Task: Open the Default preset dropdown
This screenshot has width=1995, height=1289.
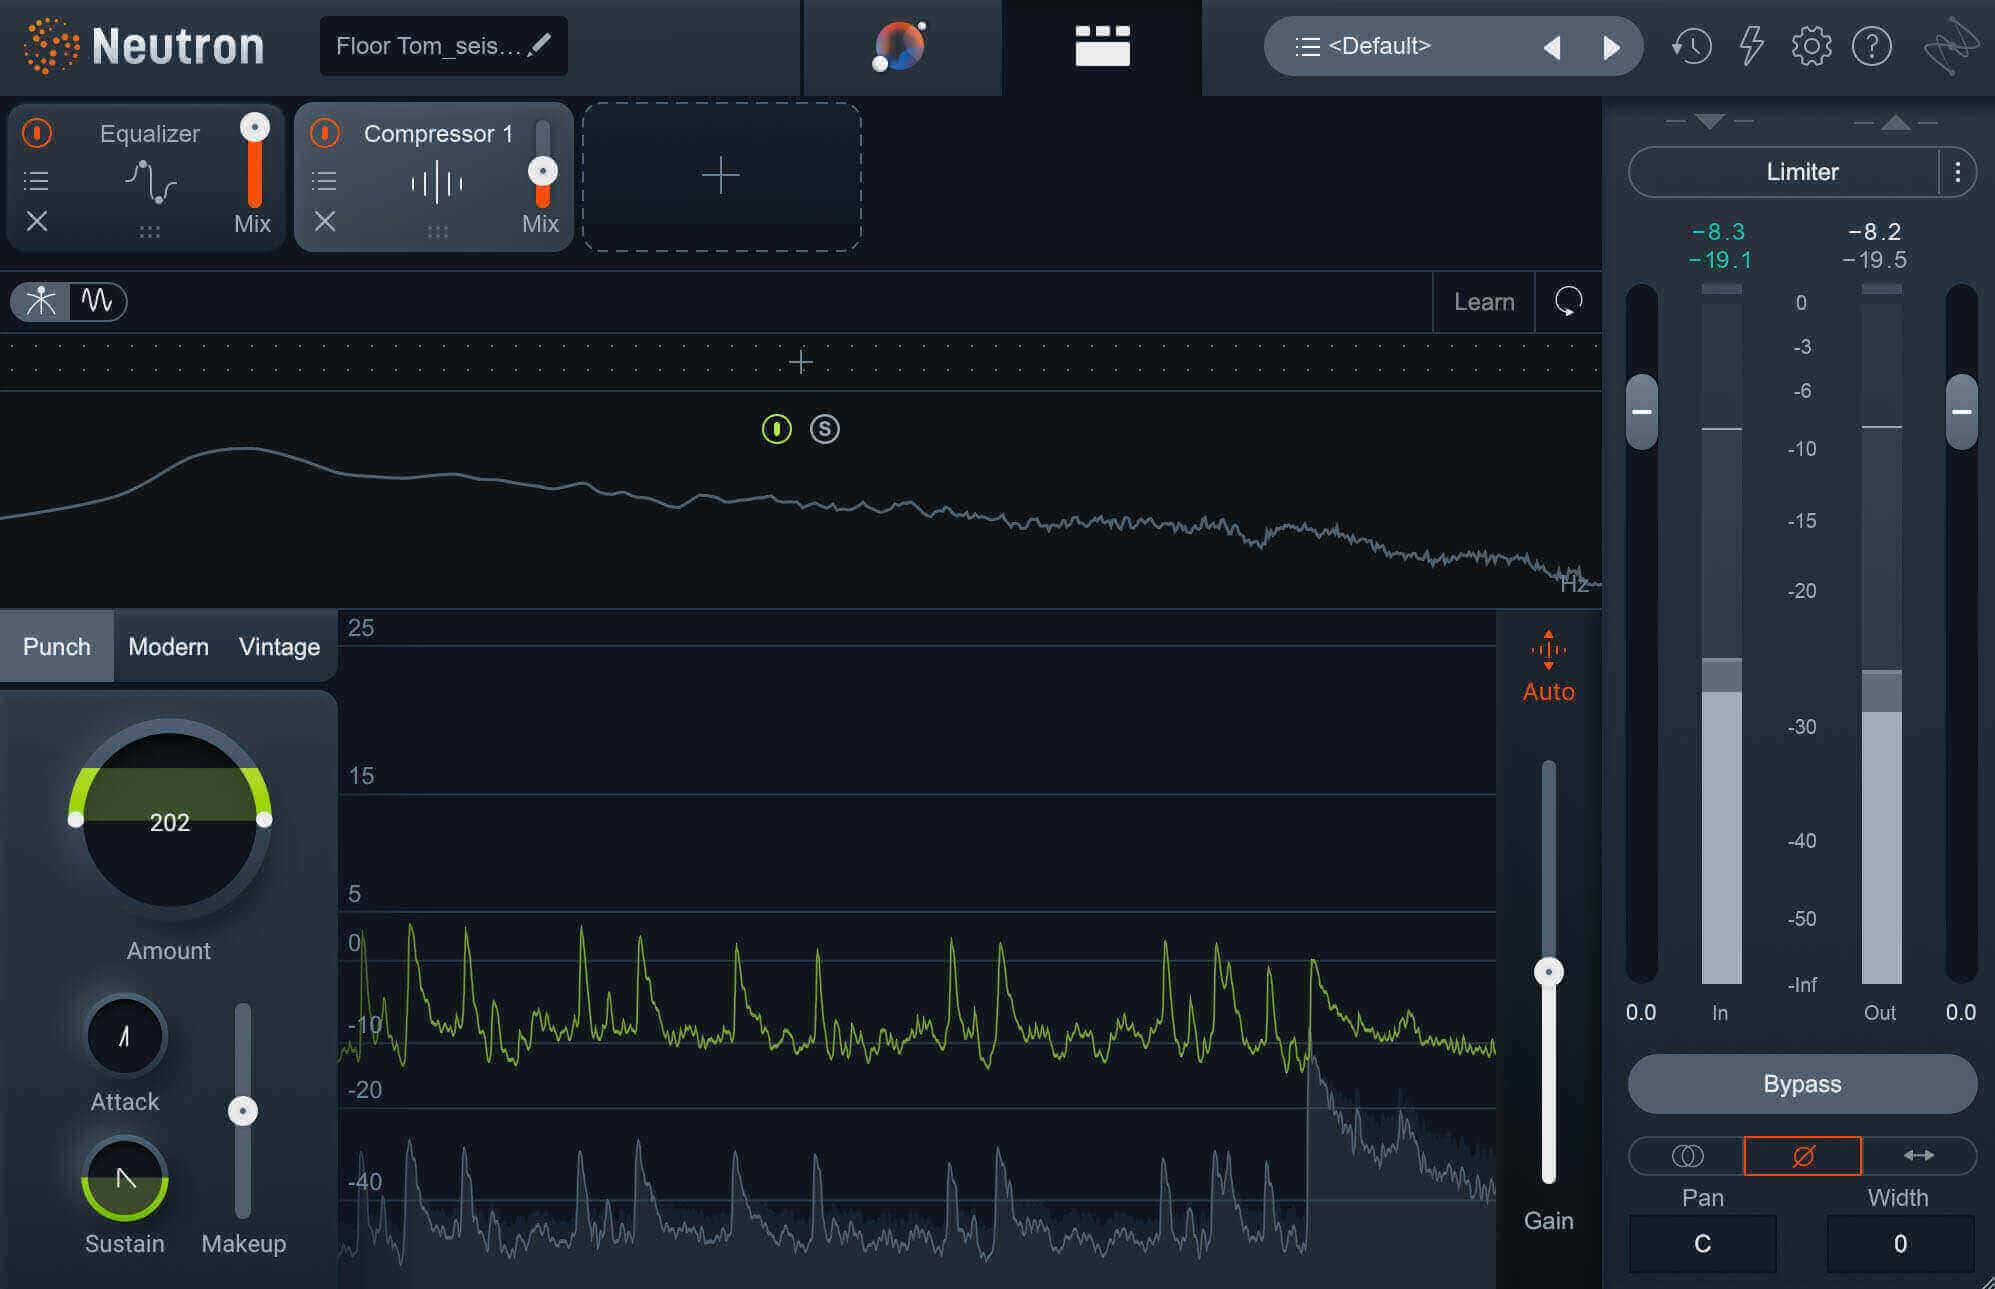Action: pyautogui.click(x=1379, y=46)
